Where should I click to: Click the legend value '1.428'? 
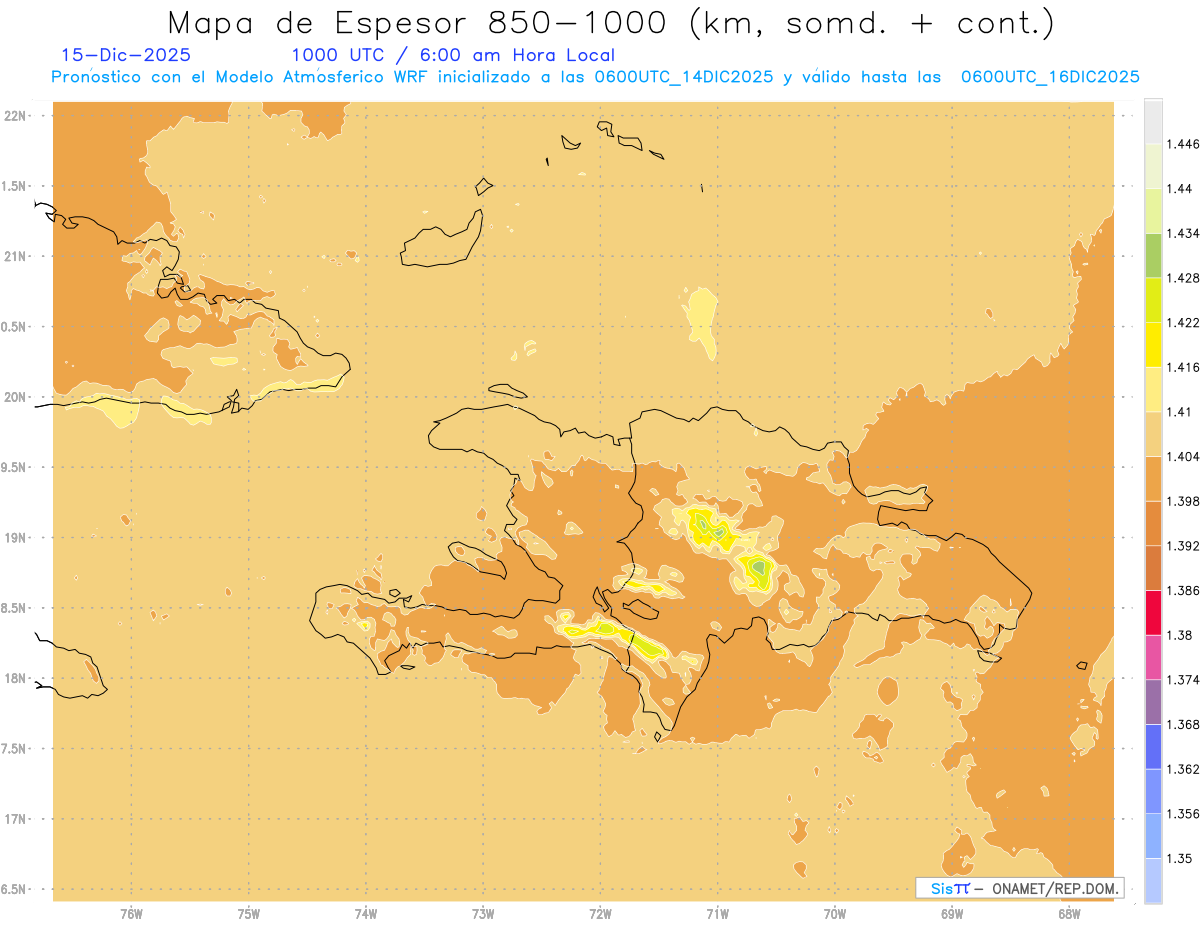(1183, 278)
